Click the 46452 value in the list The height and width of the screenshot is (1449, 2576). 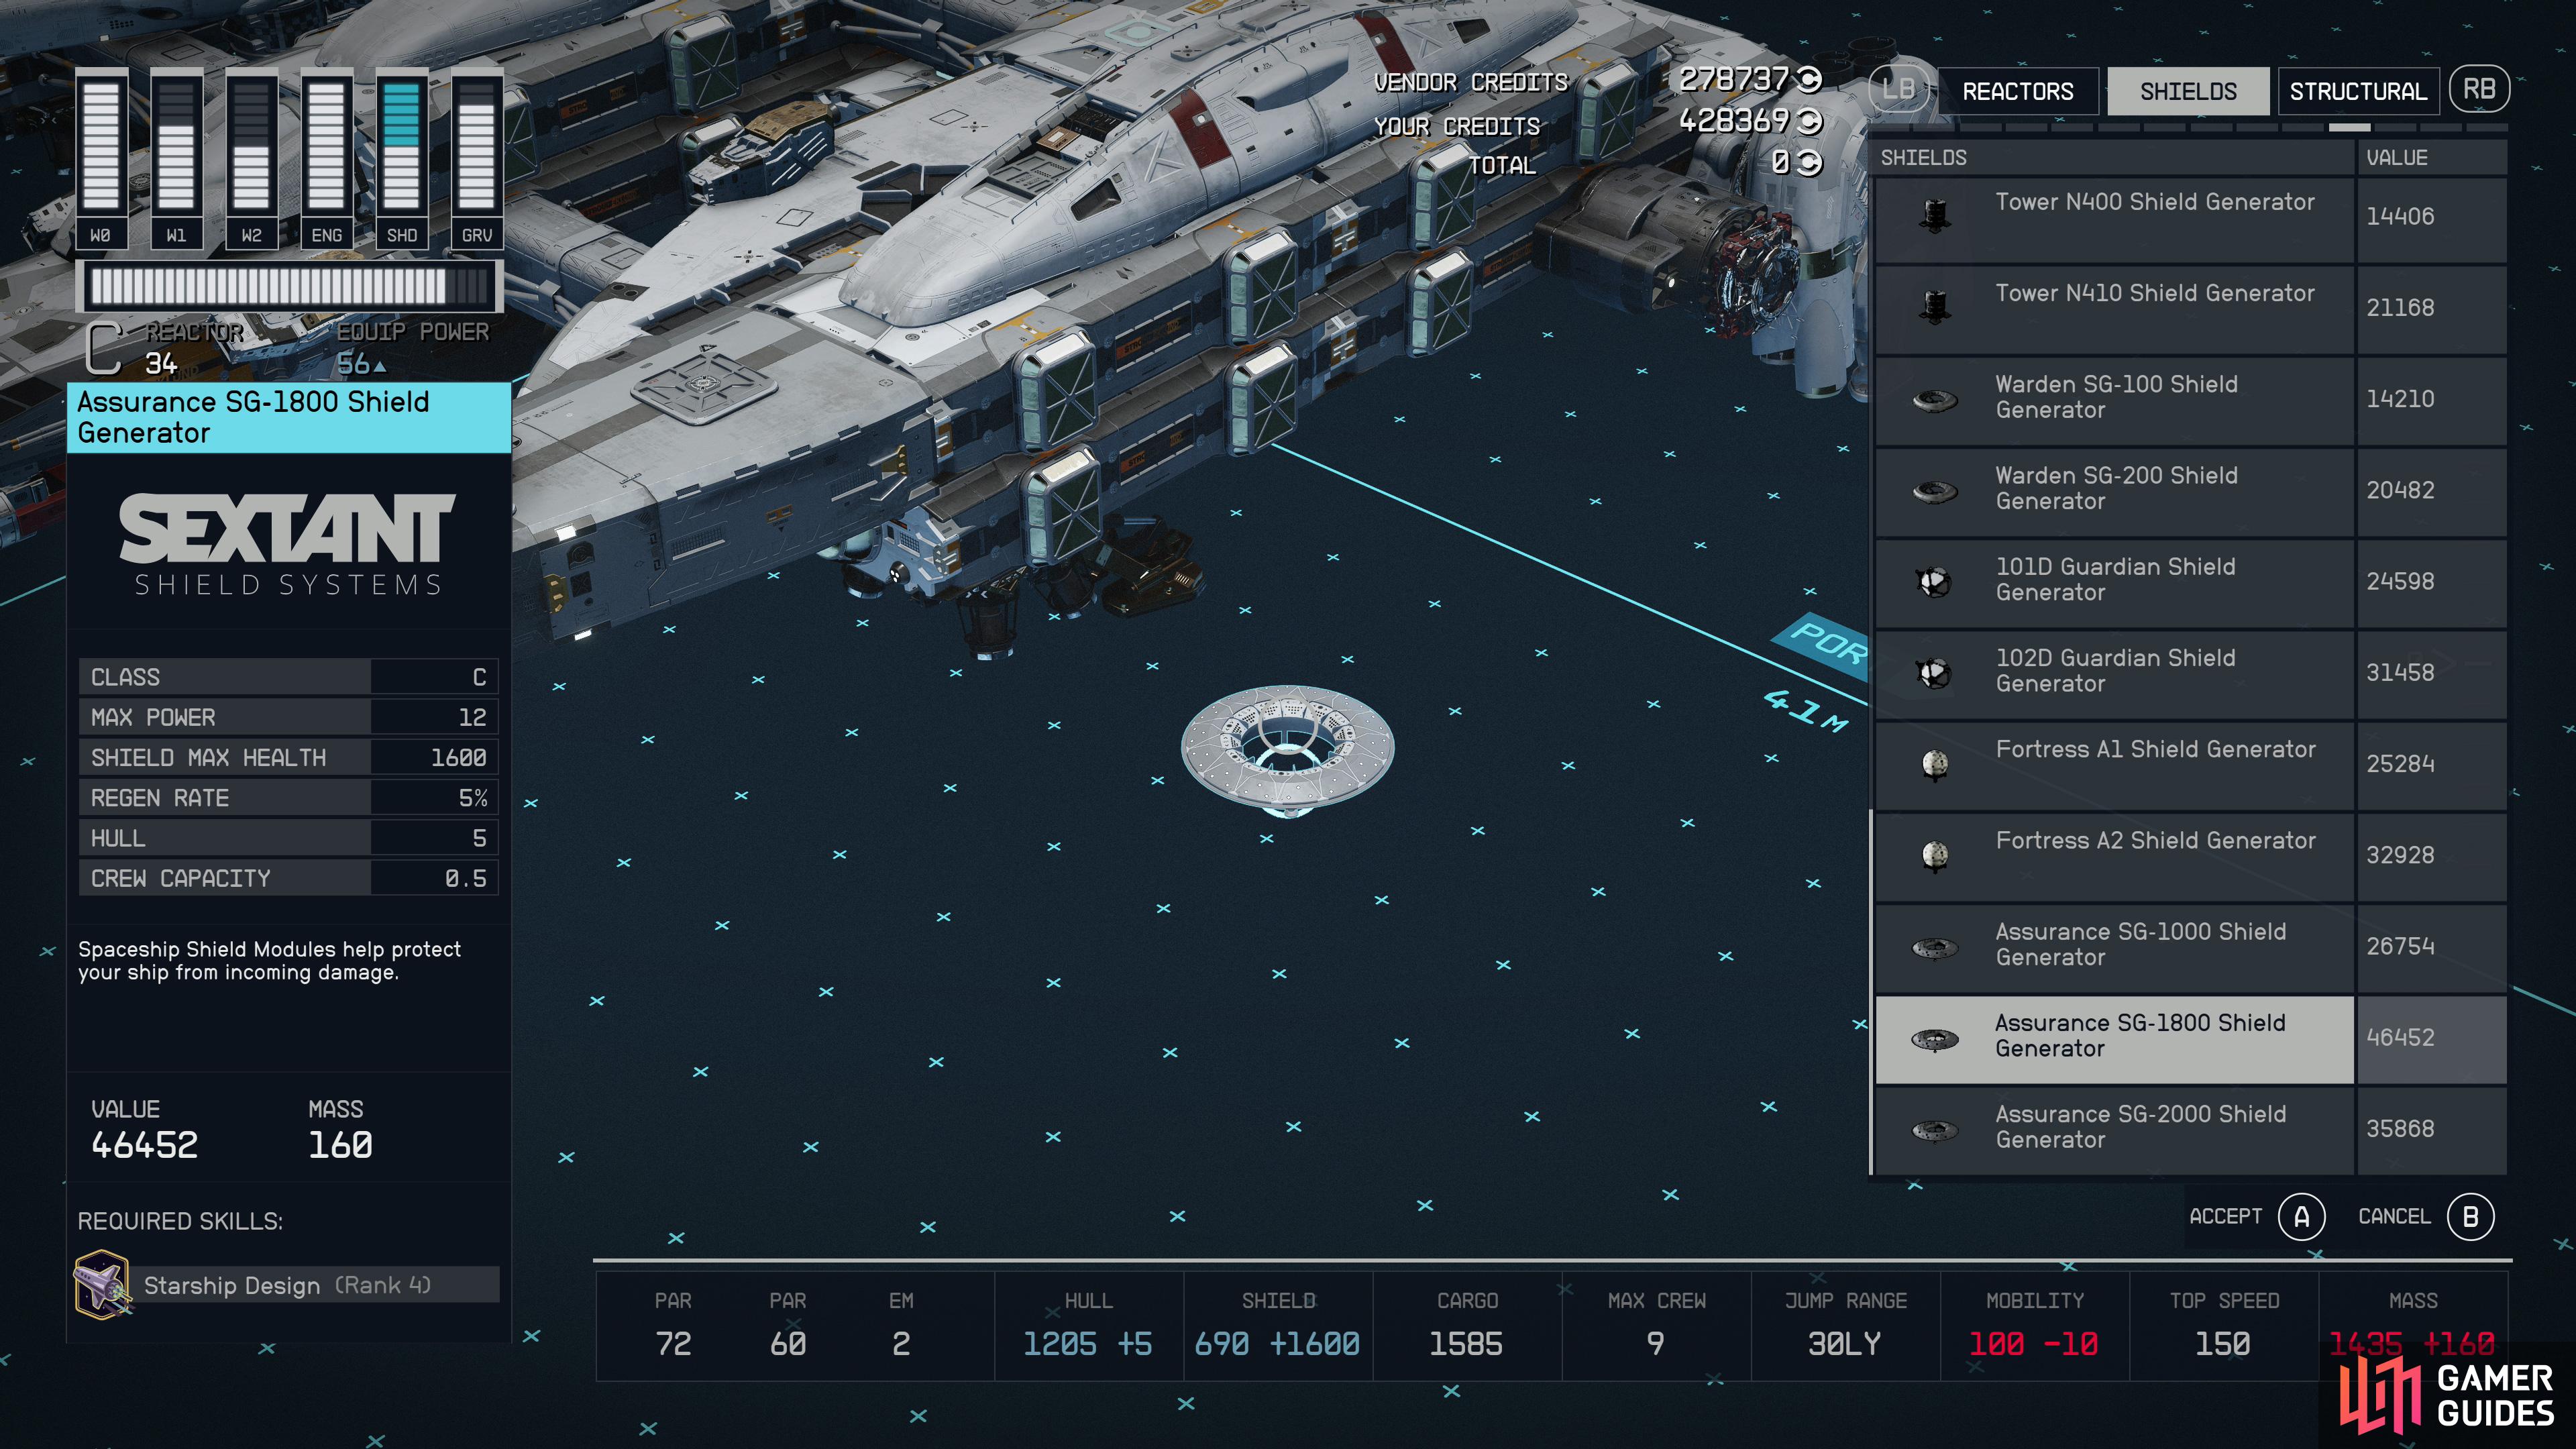2400,1038
